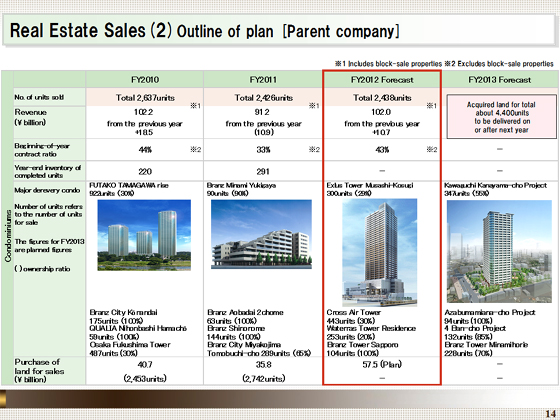The height and width of the screenshot is (420, 560).
Task: Click 'Total 2,426units' cell
Action: (x=264, y=98)
